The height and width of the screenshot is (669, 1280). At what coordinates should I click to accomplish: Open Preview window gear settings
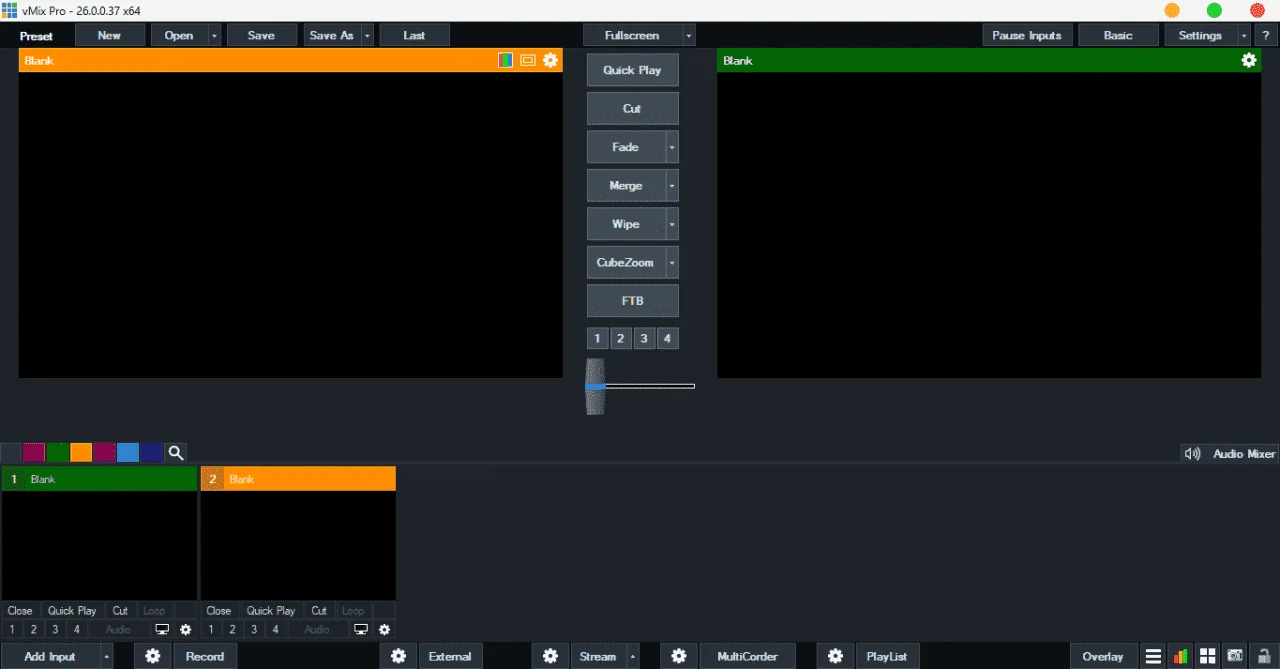pyautogui.click(x=550, y=61)
